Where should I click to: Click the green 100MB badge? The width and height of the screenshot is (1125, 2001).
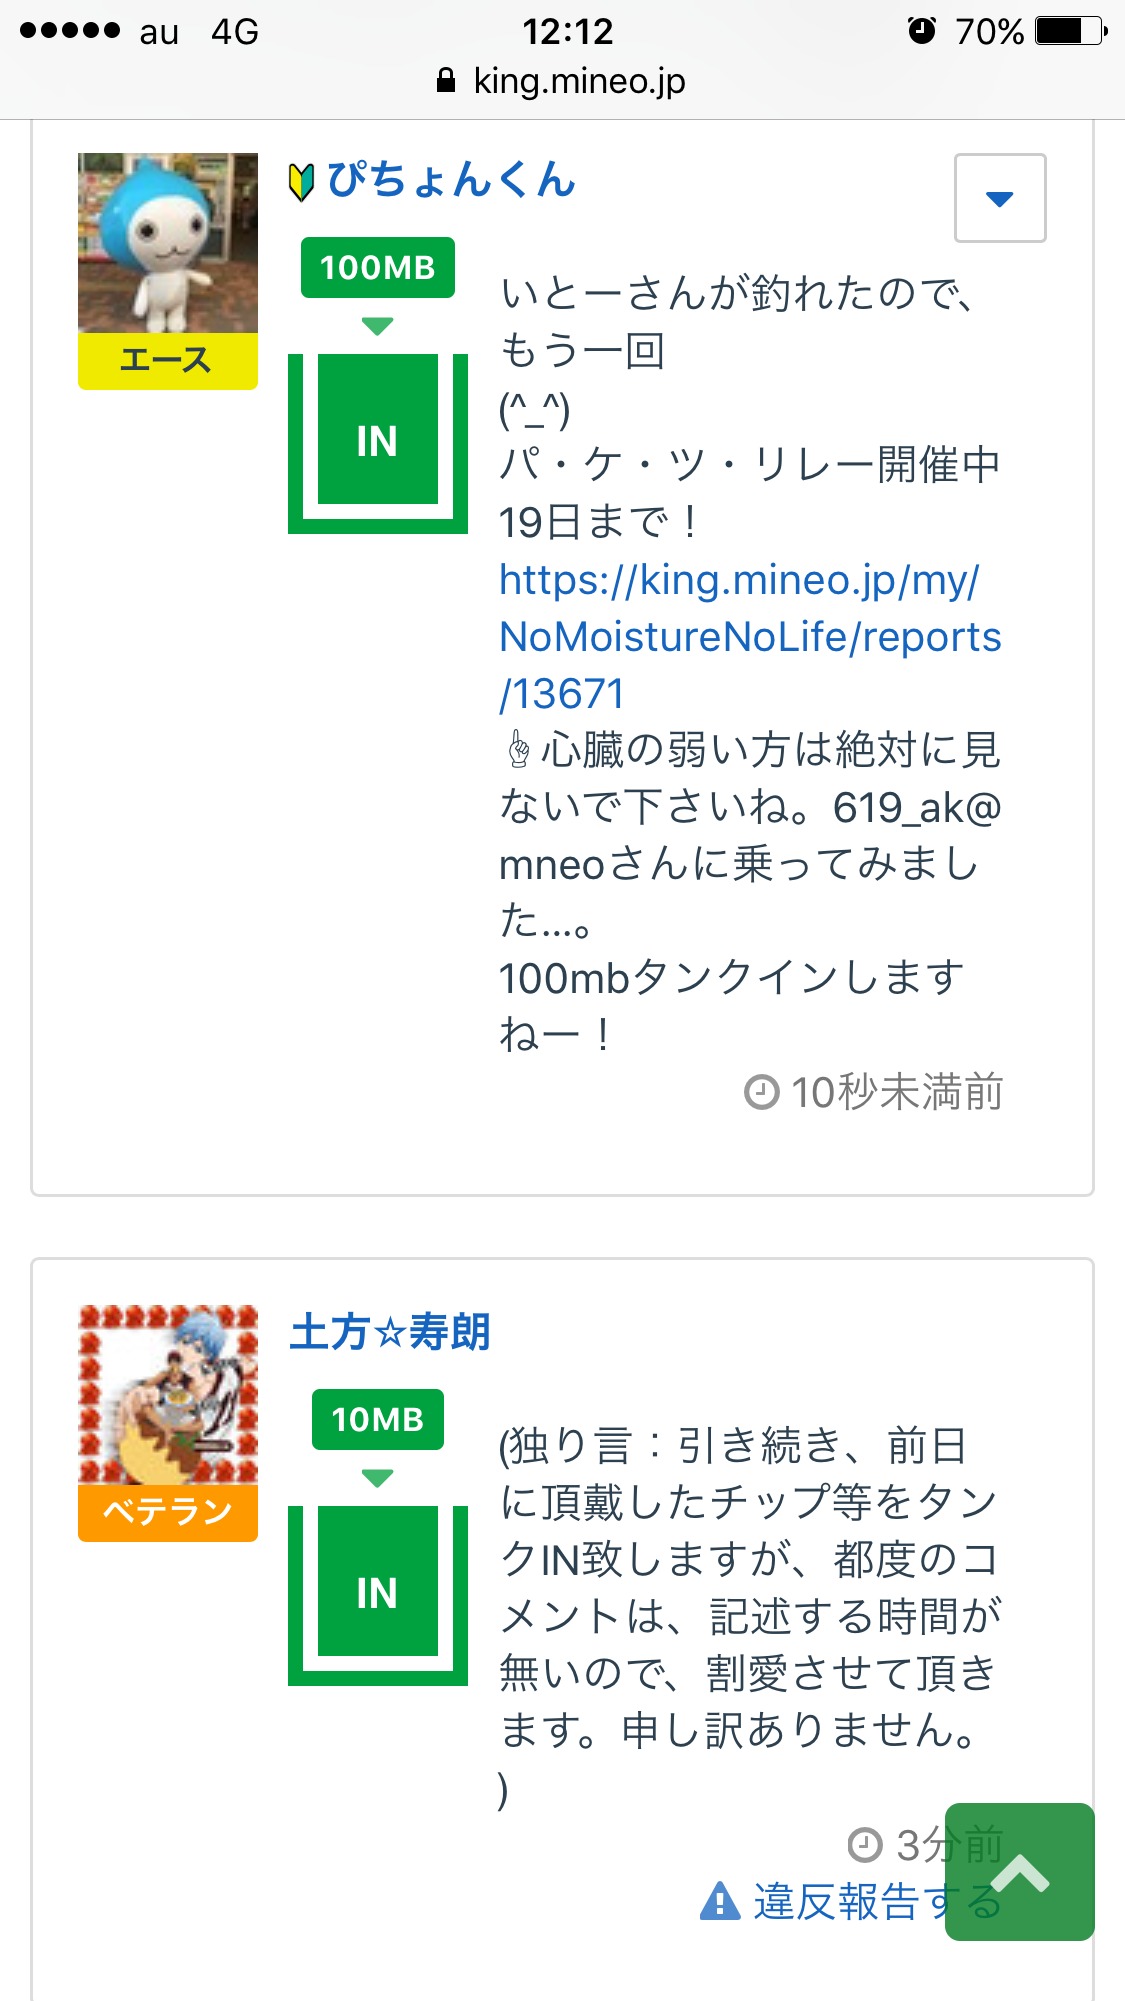(x=377, y=268)
